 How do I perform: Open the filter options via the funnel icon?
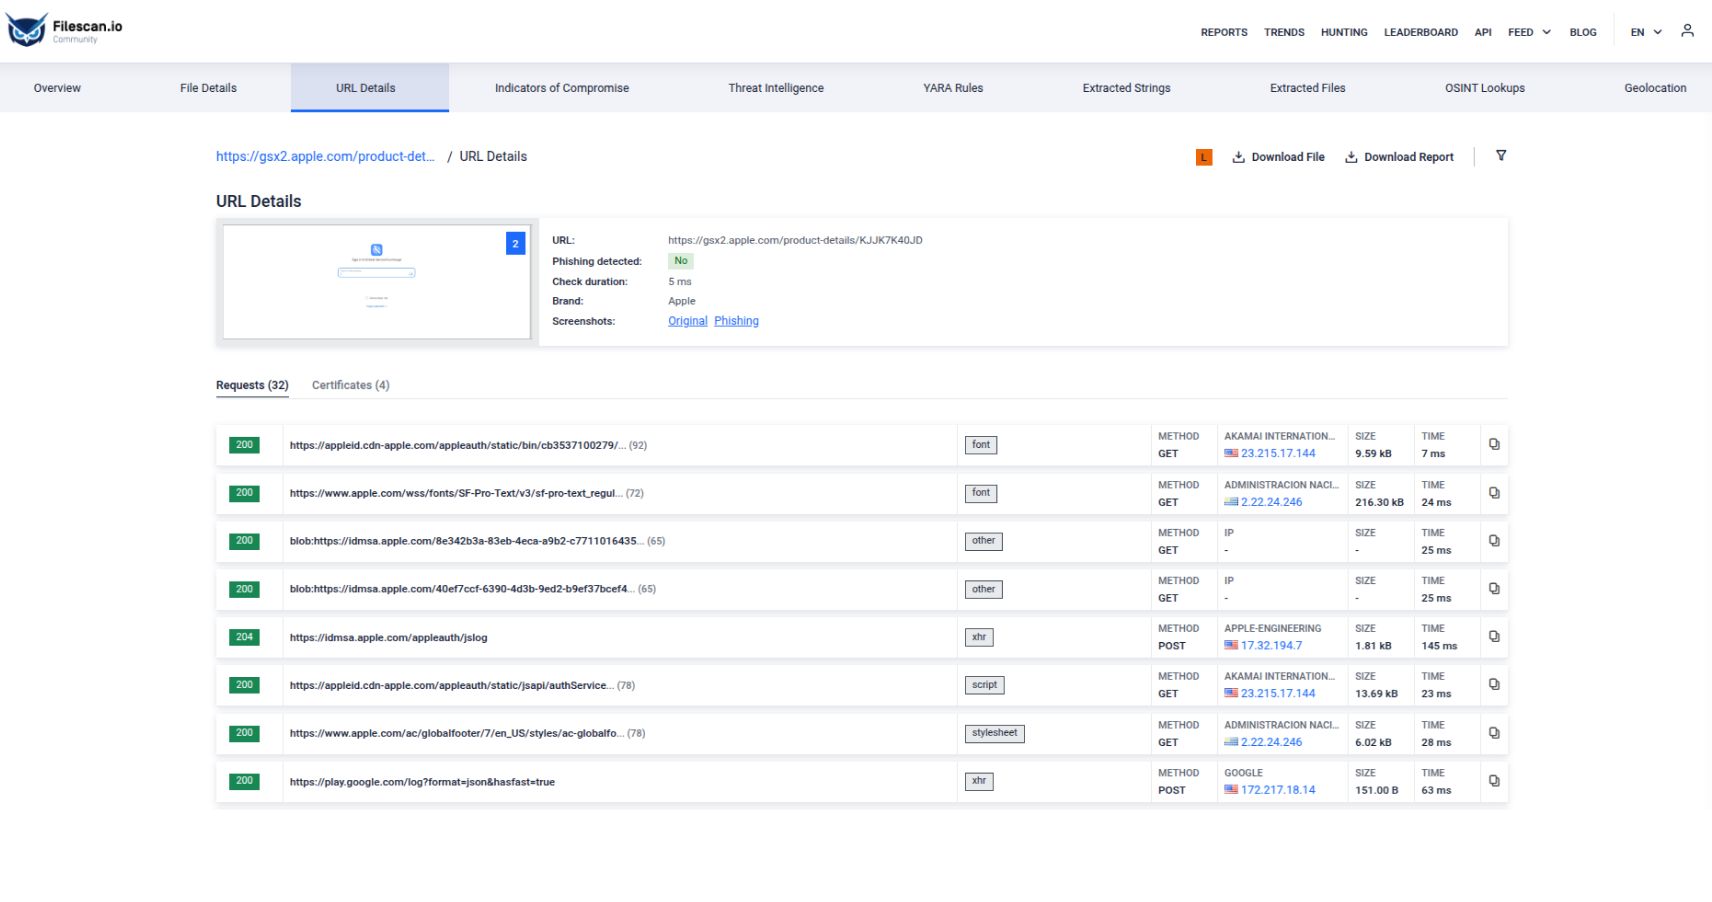[1502, 156]
